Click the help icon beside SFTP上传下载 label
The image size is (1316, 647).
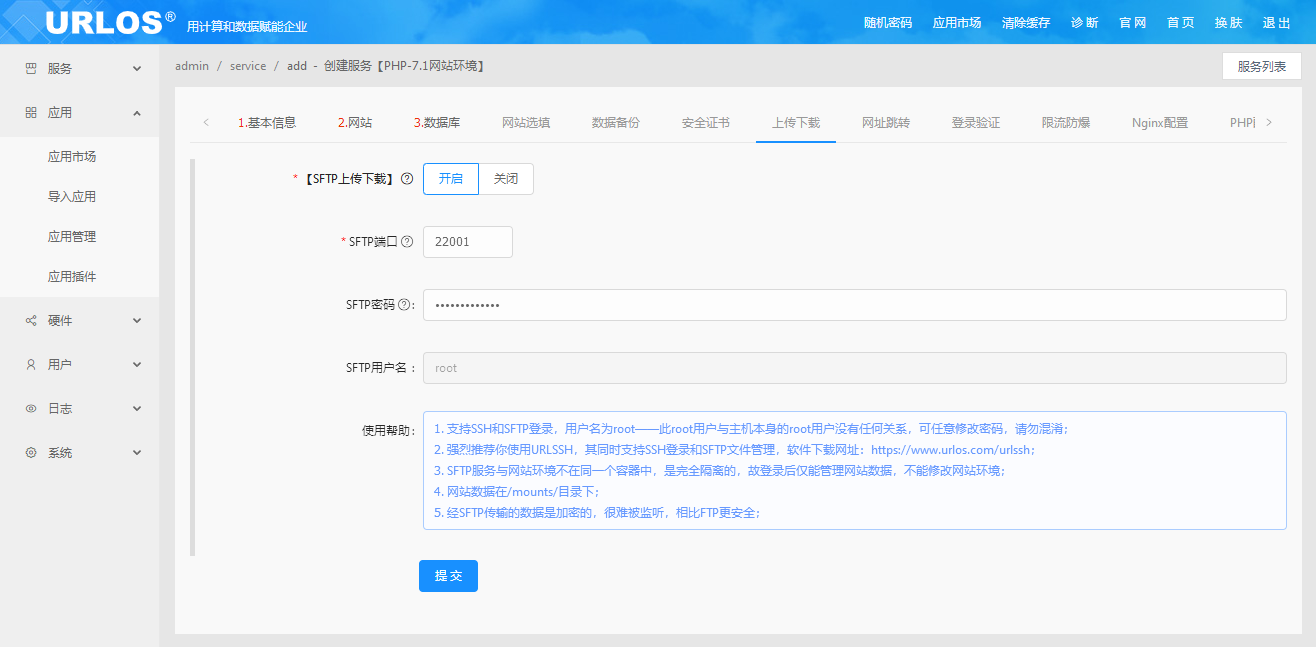tap(407, 179)
